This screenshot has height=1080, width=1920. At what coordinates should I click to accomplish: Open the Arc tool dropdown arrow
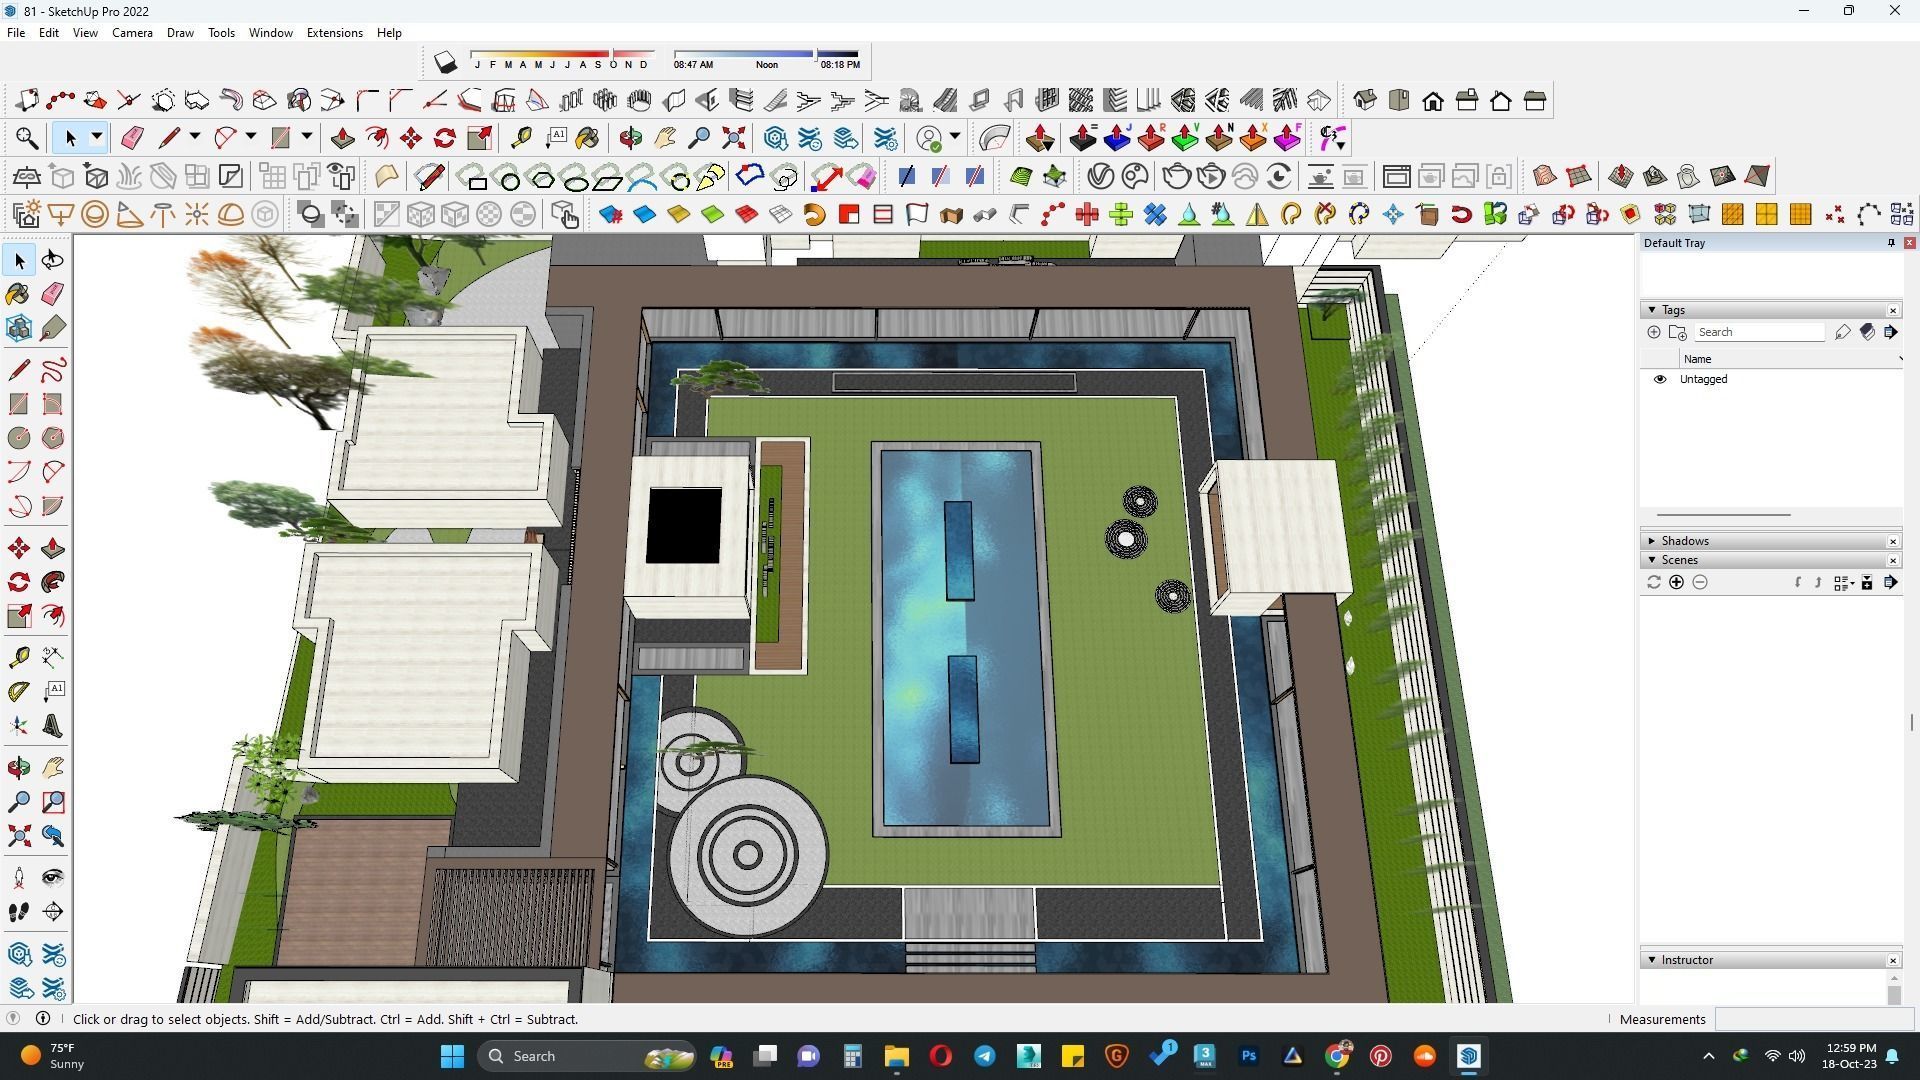point(251,137)
